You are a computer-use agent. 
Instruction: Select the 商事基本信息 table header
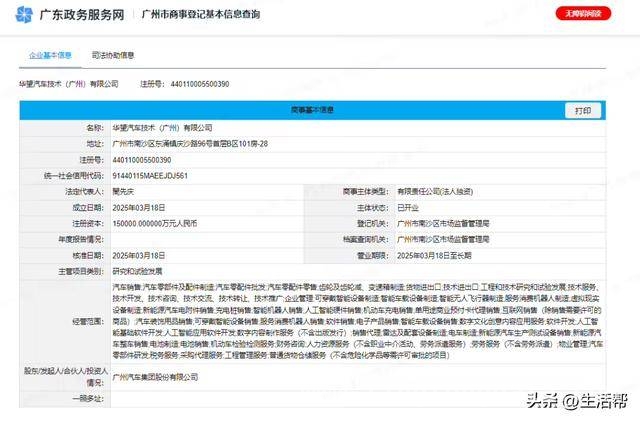pyautogui.click(x=312, y=110)
